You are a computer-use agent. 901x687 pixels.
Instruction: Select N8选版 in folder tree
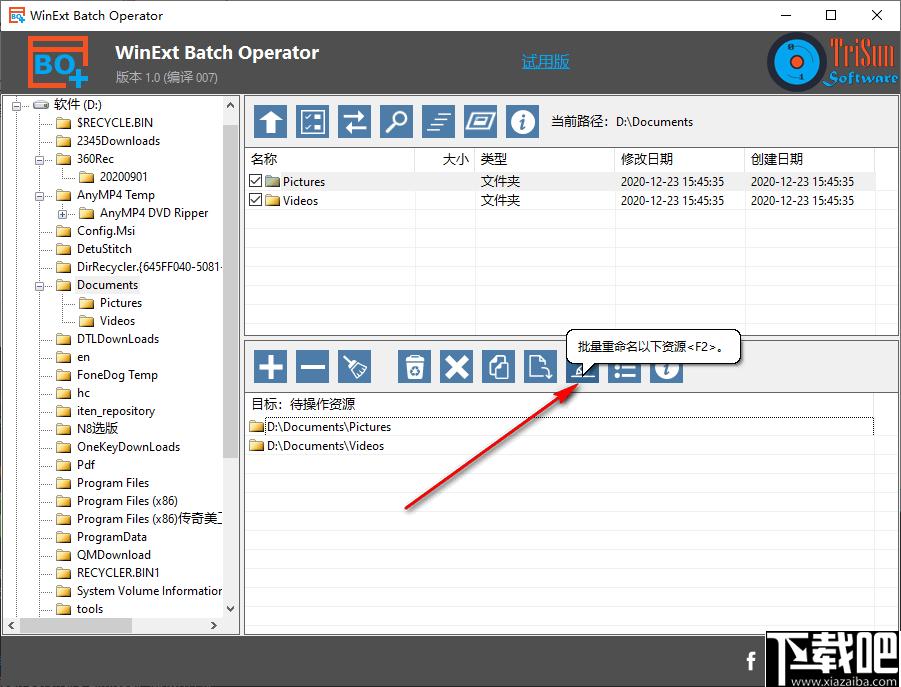pos(97,429)
